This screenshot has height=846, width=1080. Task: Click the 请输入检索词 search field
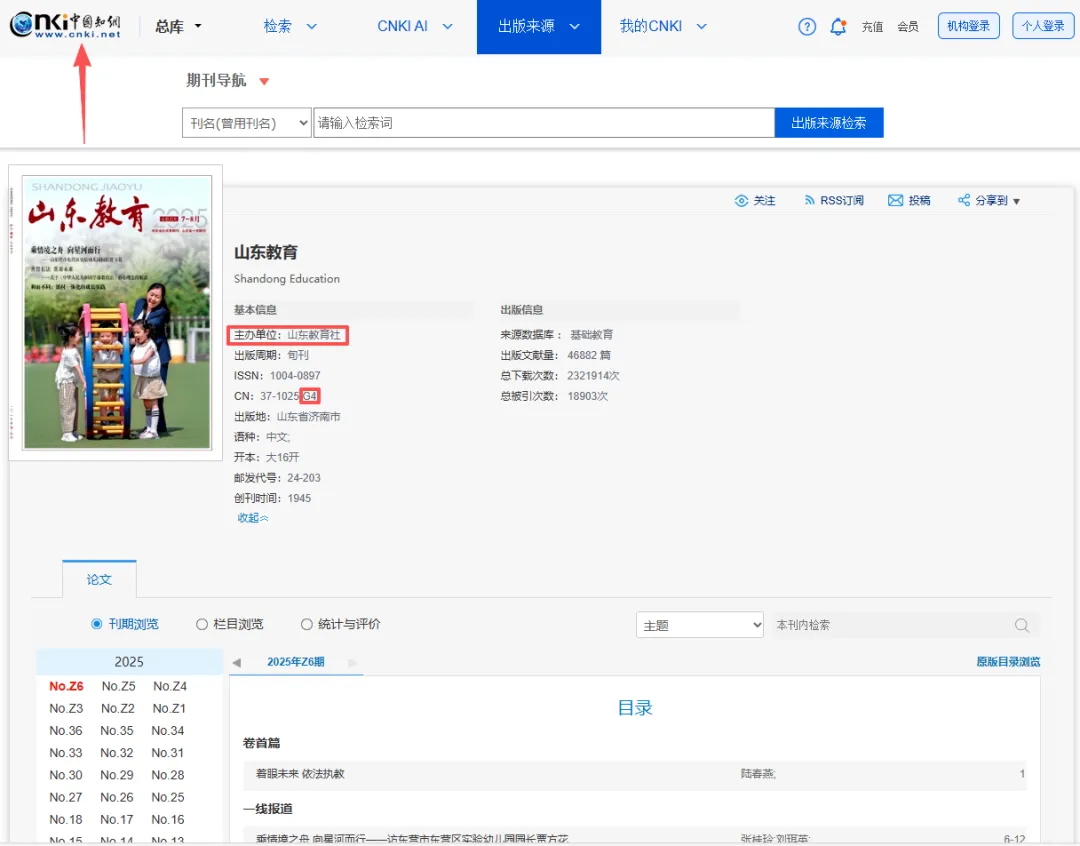(544, 123)
